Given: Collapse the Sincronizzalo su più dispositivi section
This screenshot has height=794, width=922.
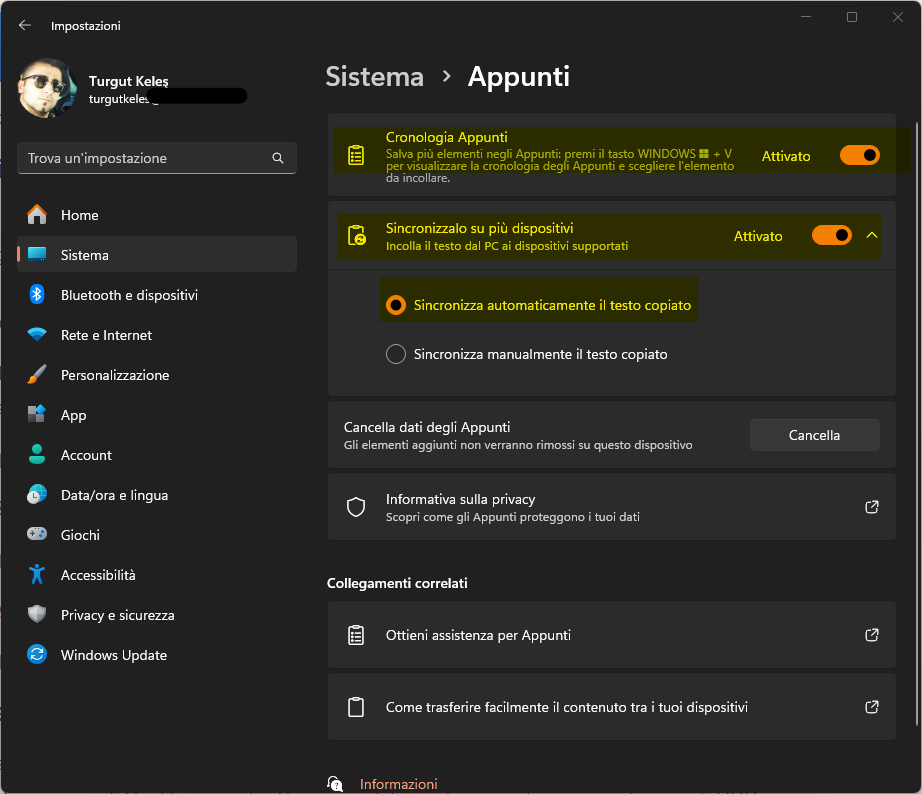Looking at the screenshot, I should pyautogui.click(x=871, y=235).
